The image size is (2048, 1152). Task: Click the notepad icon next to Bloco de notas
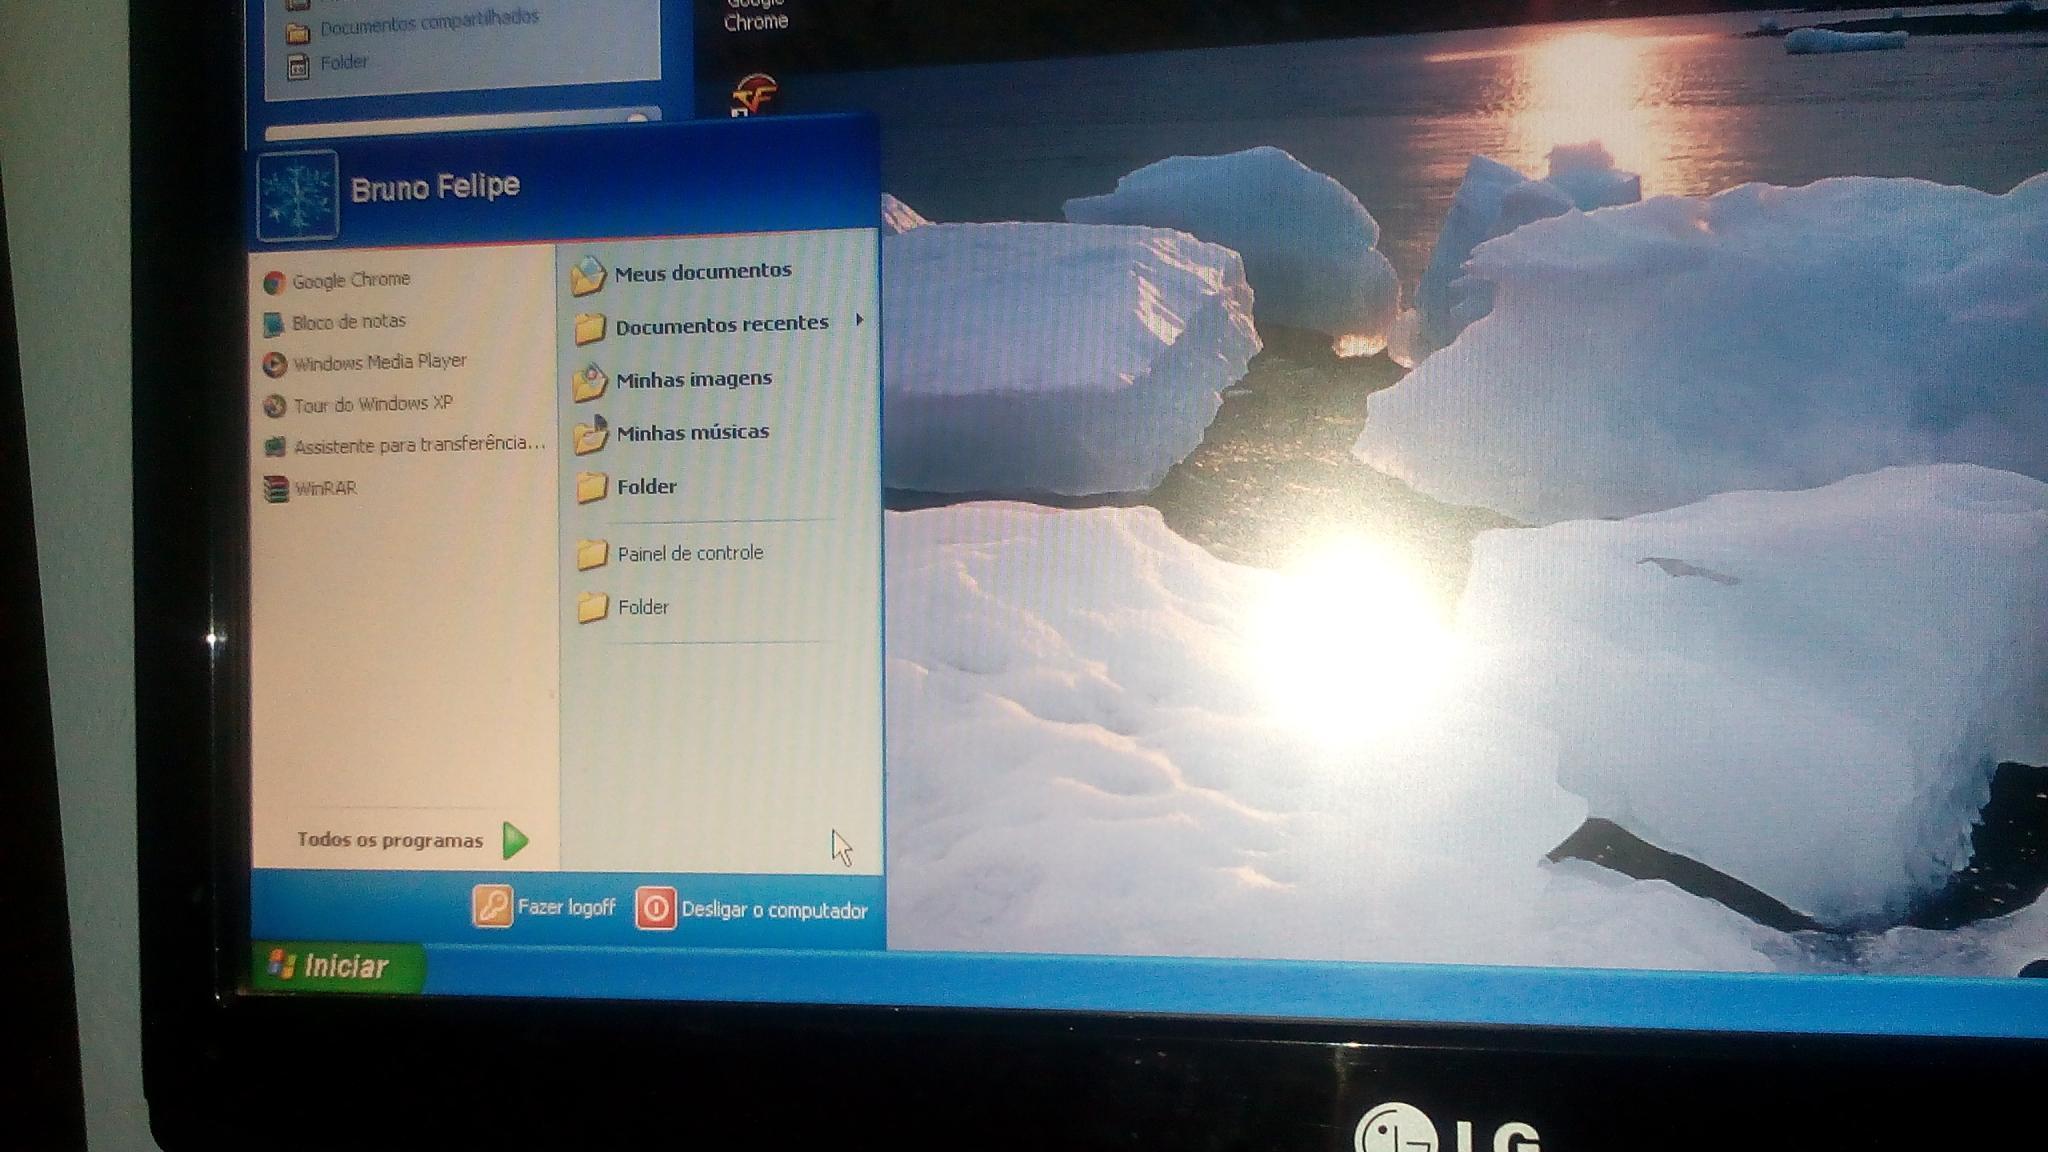274,324
